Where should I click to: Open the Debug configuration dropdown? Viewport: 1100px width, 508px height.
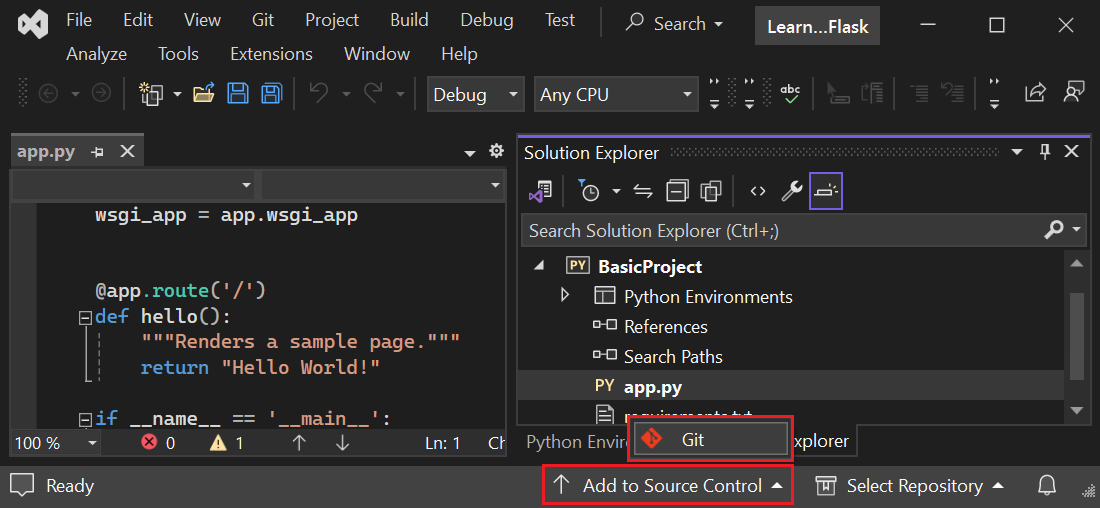tap(475, 95)
